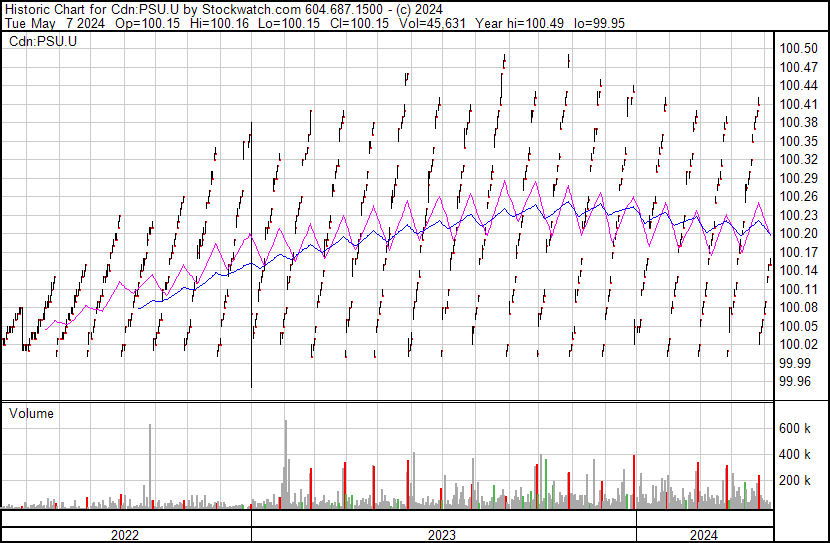This screenshot has width=830, height=543.
Task: Click the 100.44 price axis label
Action: (798, 85)
